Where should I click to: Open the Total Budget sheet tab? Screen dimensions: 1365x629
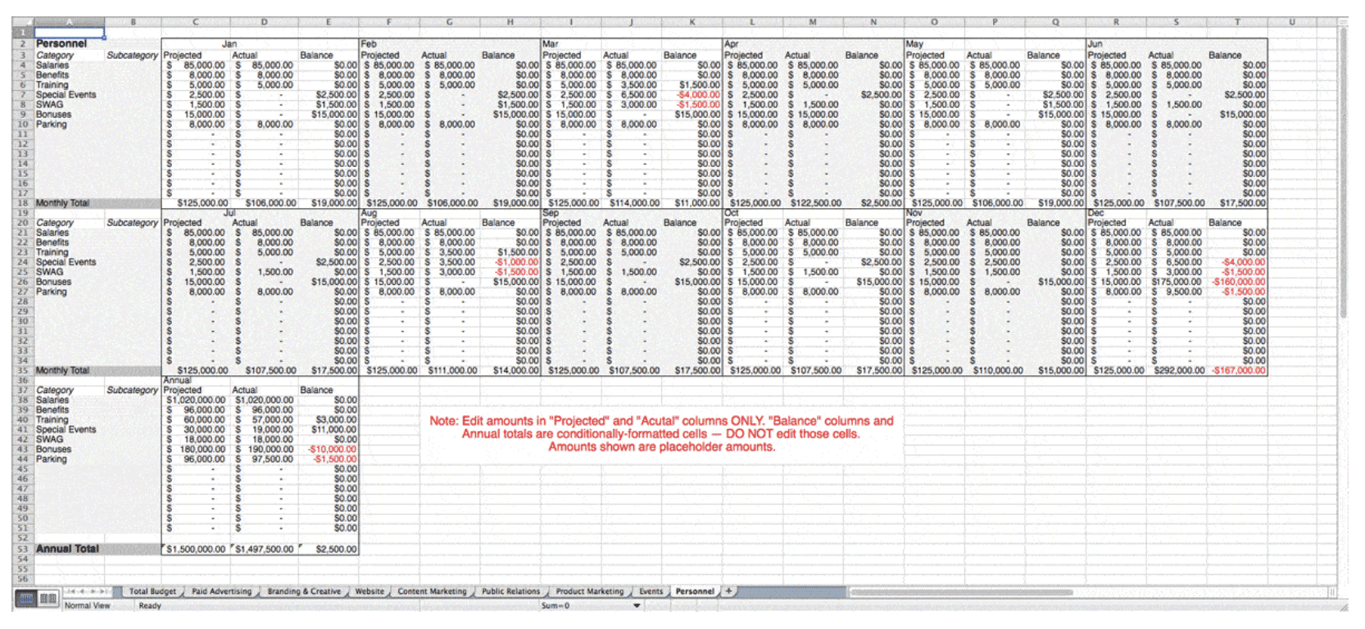click(x=152, y=592)
